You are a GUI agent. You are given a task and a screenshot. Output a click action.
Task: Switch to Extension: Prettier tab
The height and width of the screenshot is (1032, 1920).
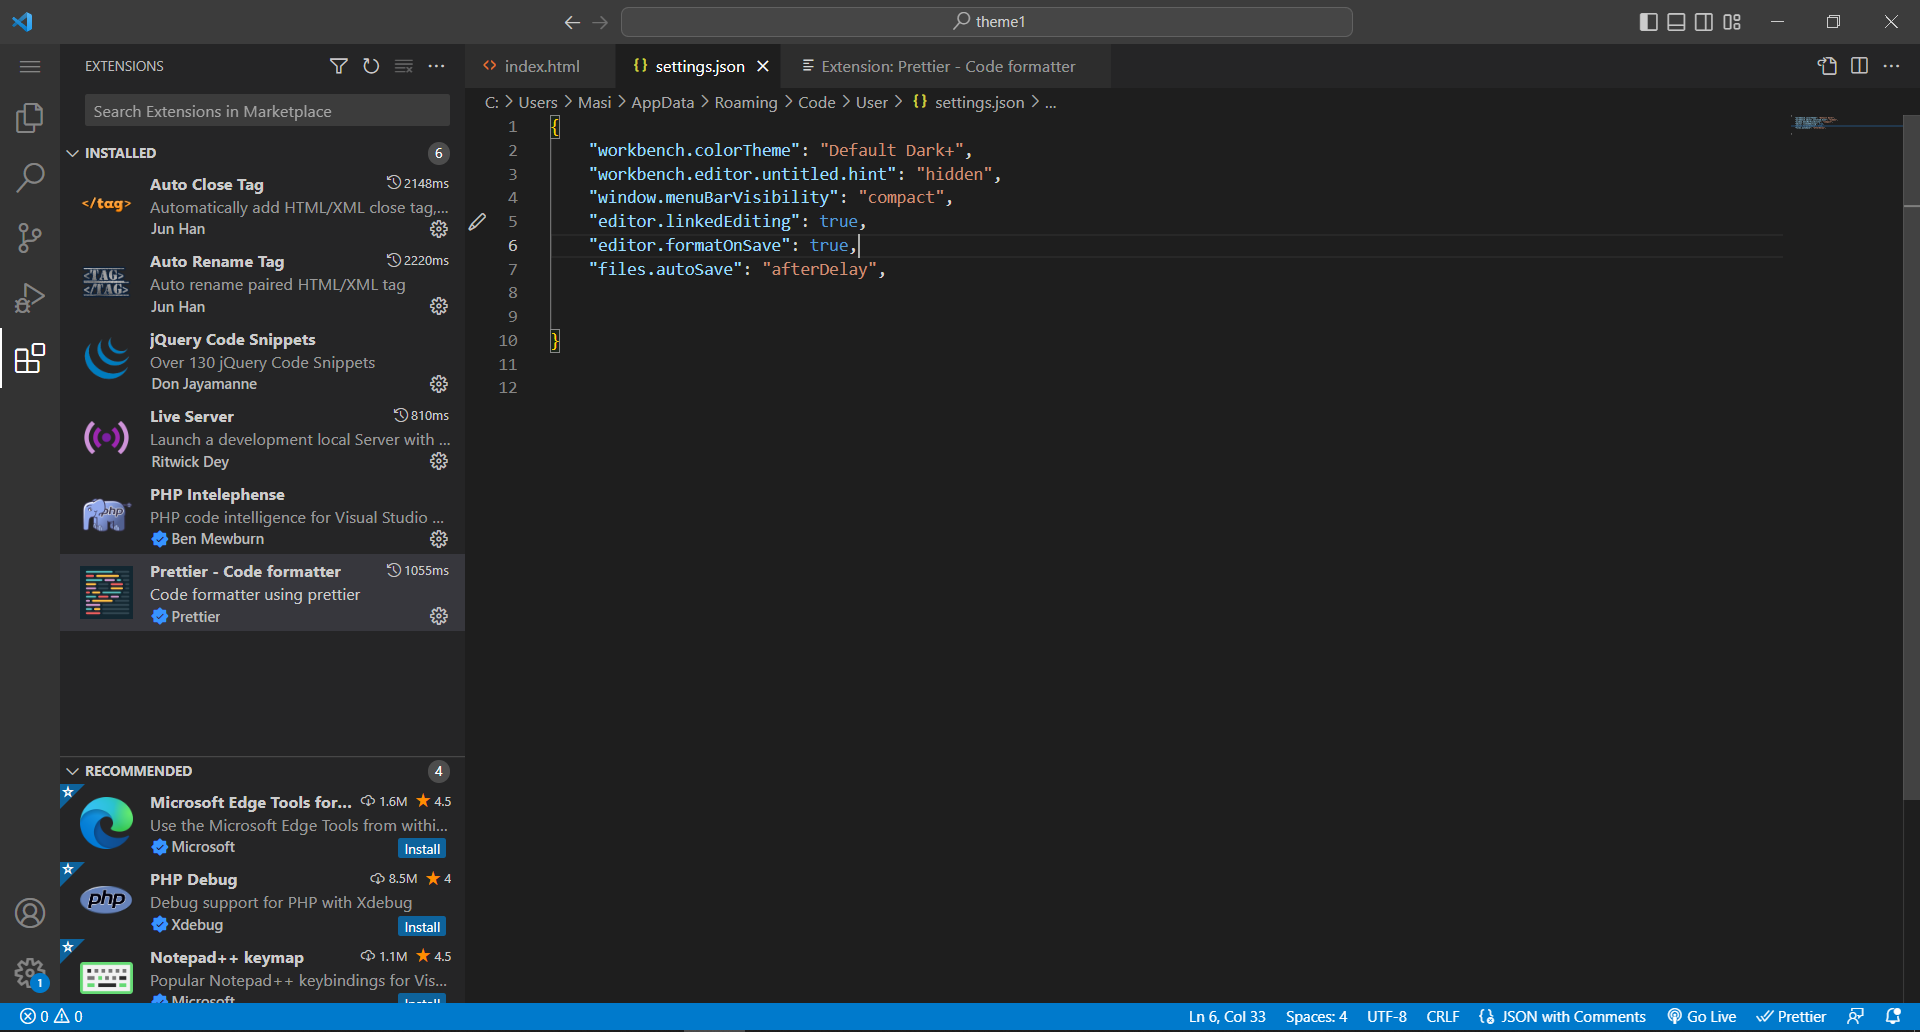pos(947,66)
